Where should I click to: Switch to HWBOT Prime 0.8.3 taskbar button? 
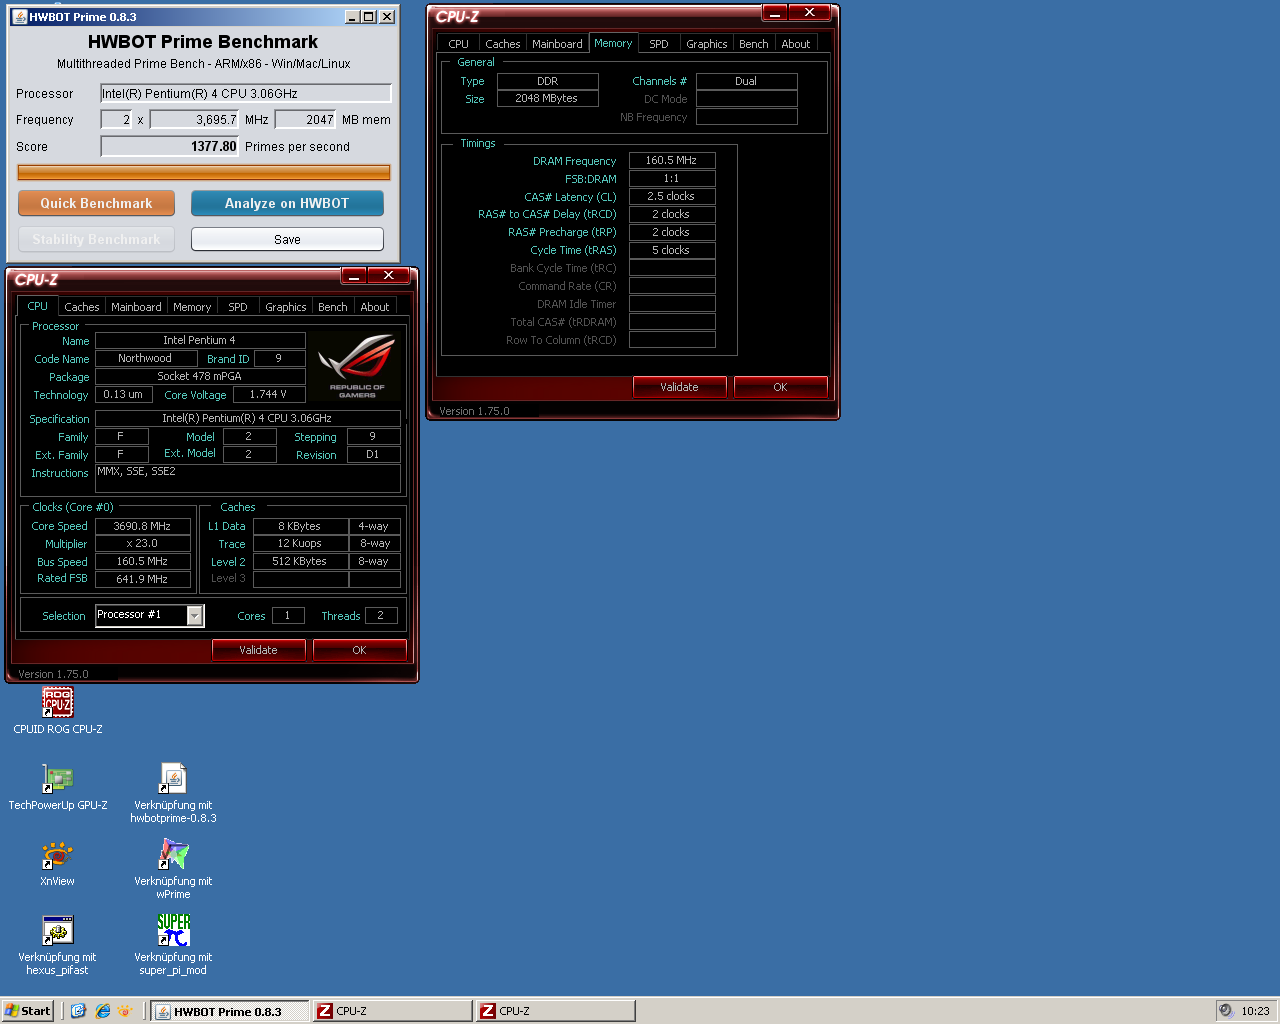230,1011
